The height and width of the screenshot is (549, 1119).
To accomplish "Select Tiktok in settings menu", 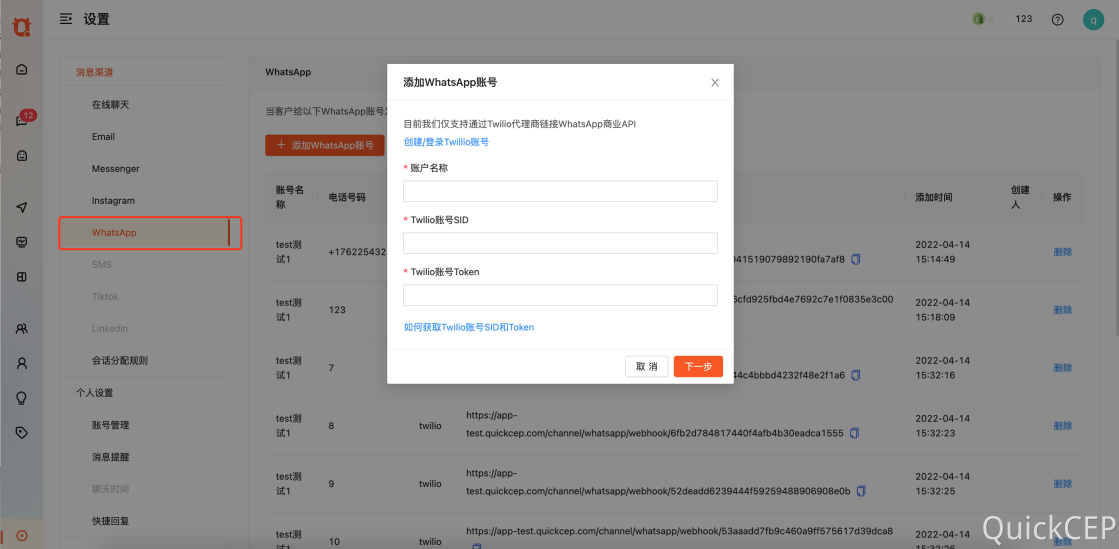I will click(105, 296).
